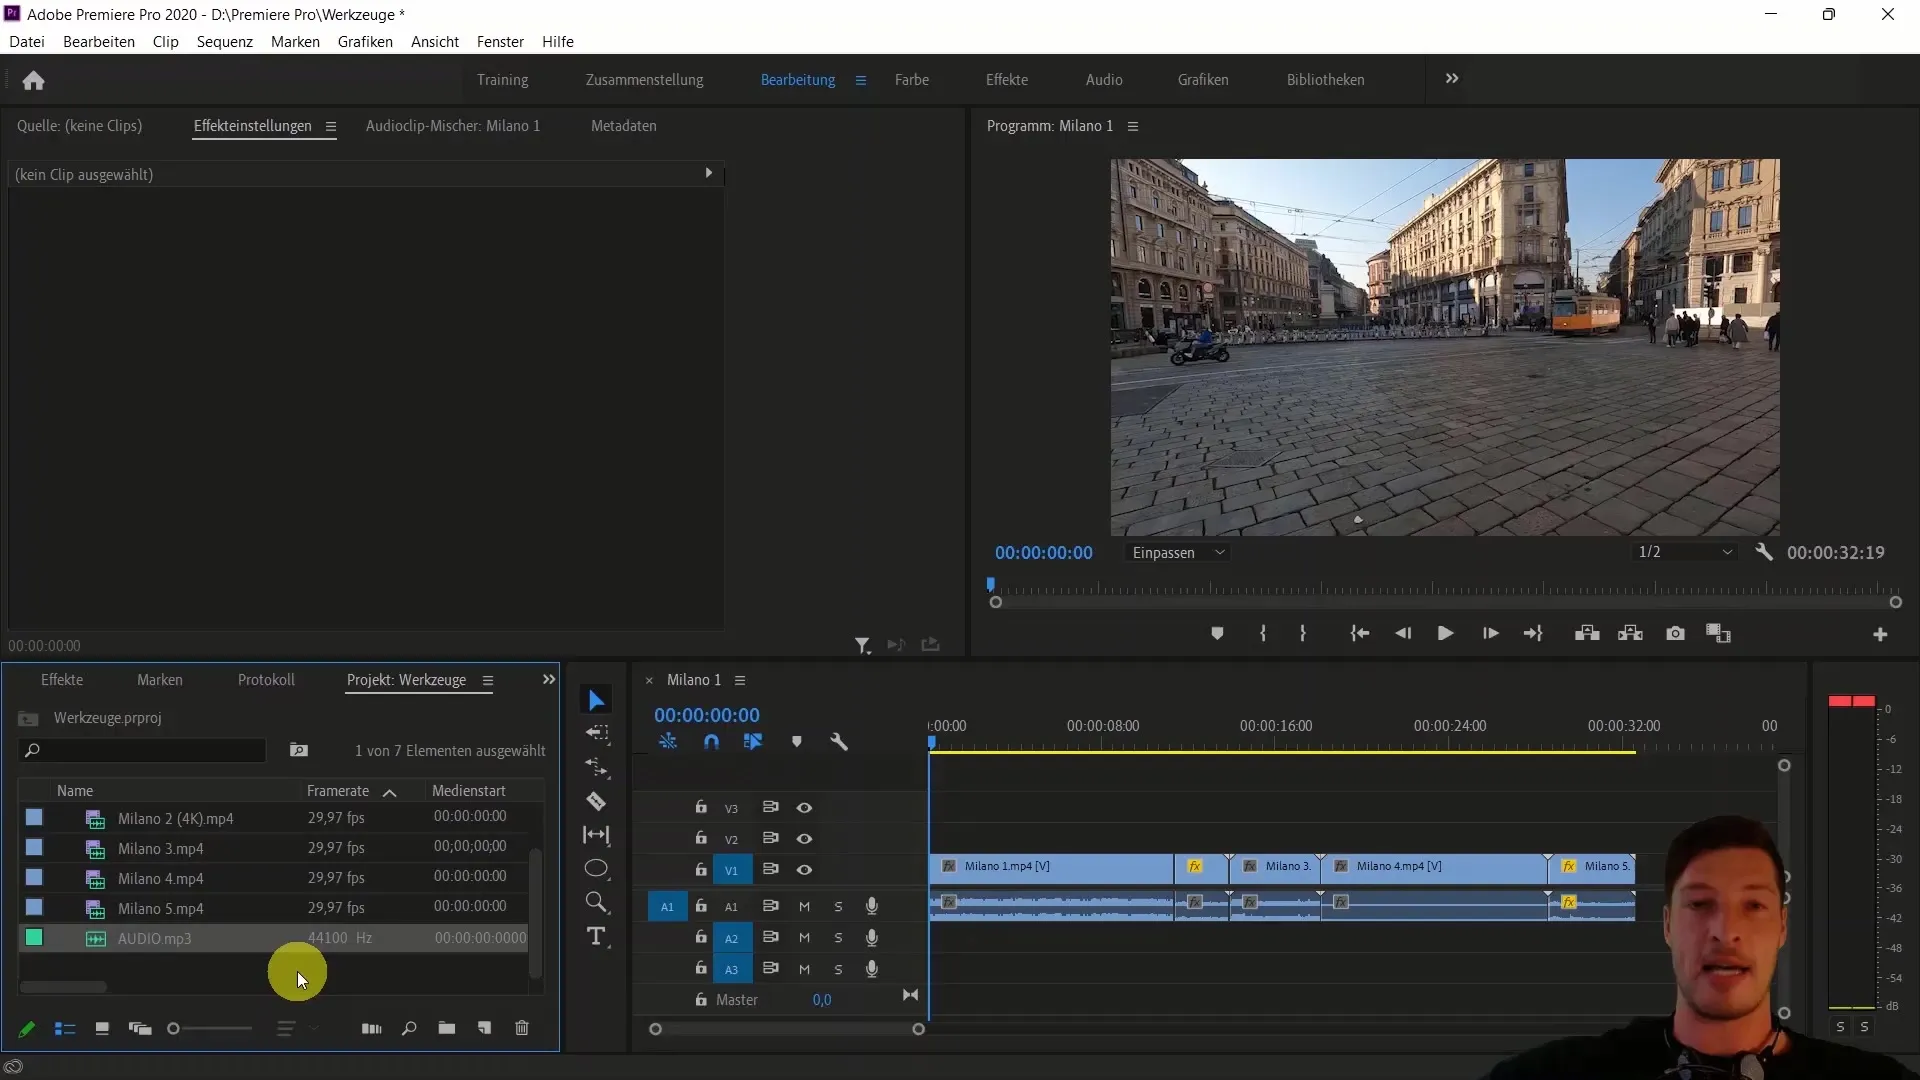The width and height of the screenshot is (1920, 1080).
Task: Open Programm: Milano 1 panel menu
Action: point(1133,126)
